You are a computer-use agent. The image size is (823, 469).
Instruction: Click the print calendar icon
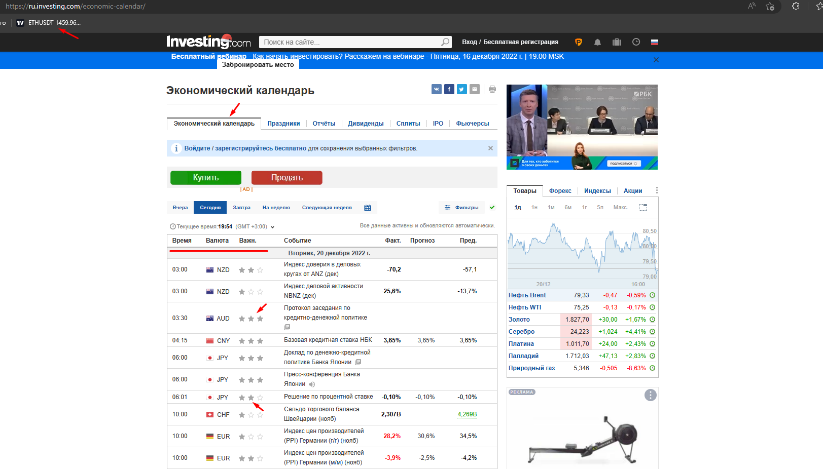coord(492,89)
